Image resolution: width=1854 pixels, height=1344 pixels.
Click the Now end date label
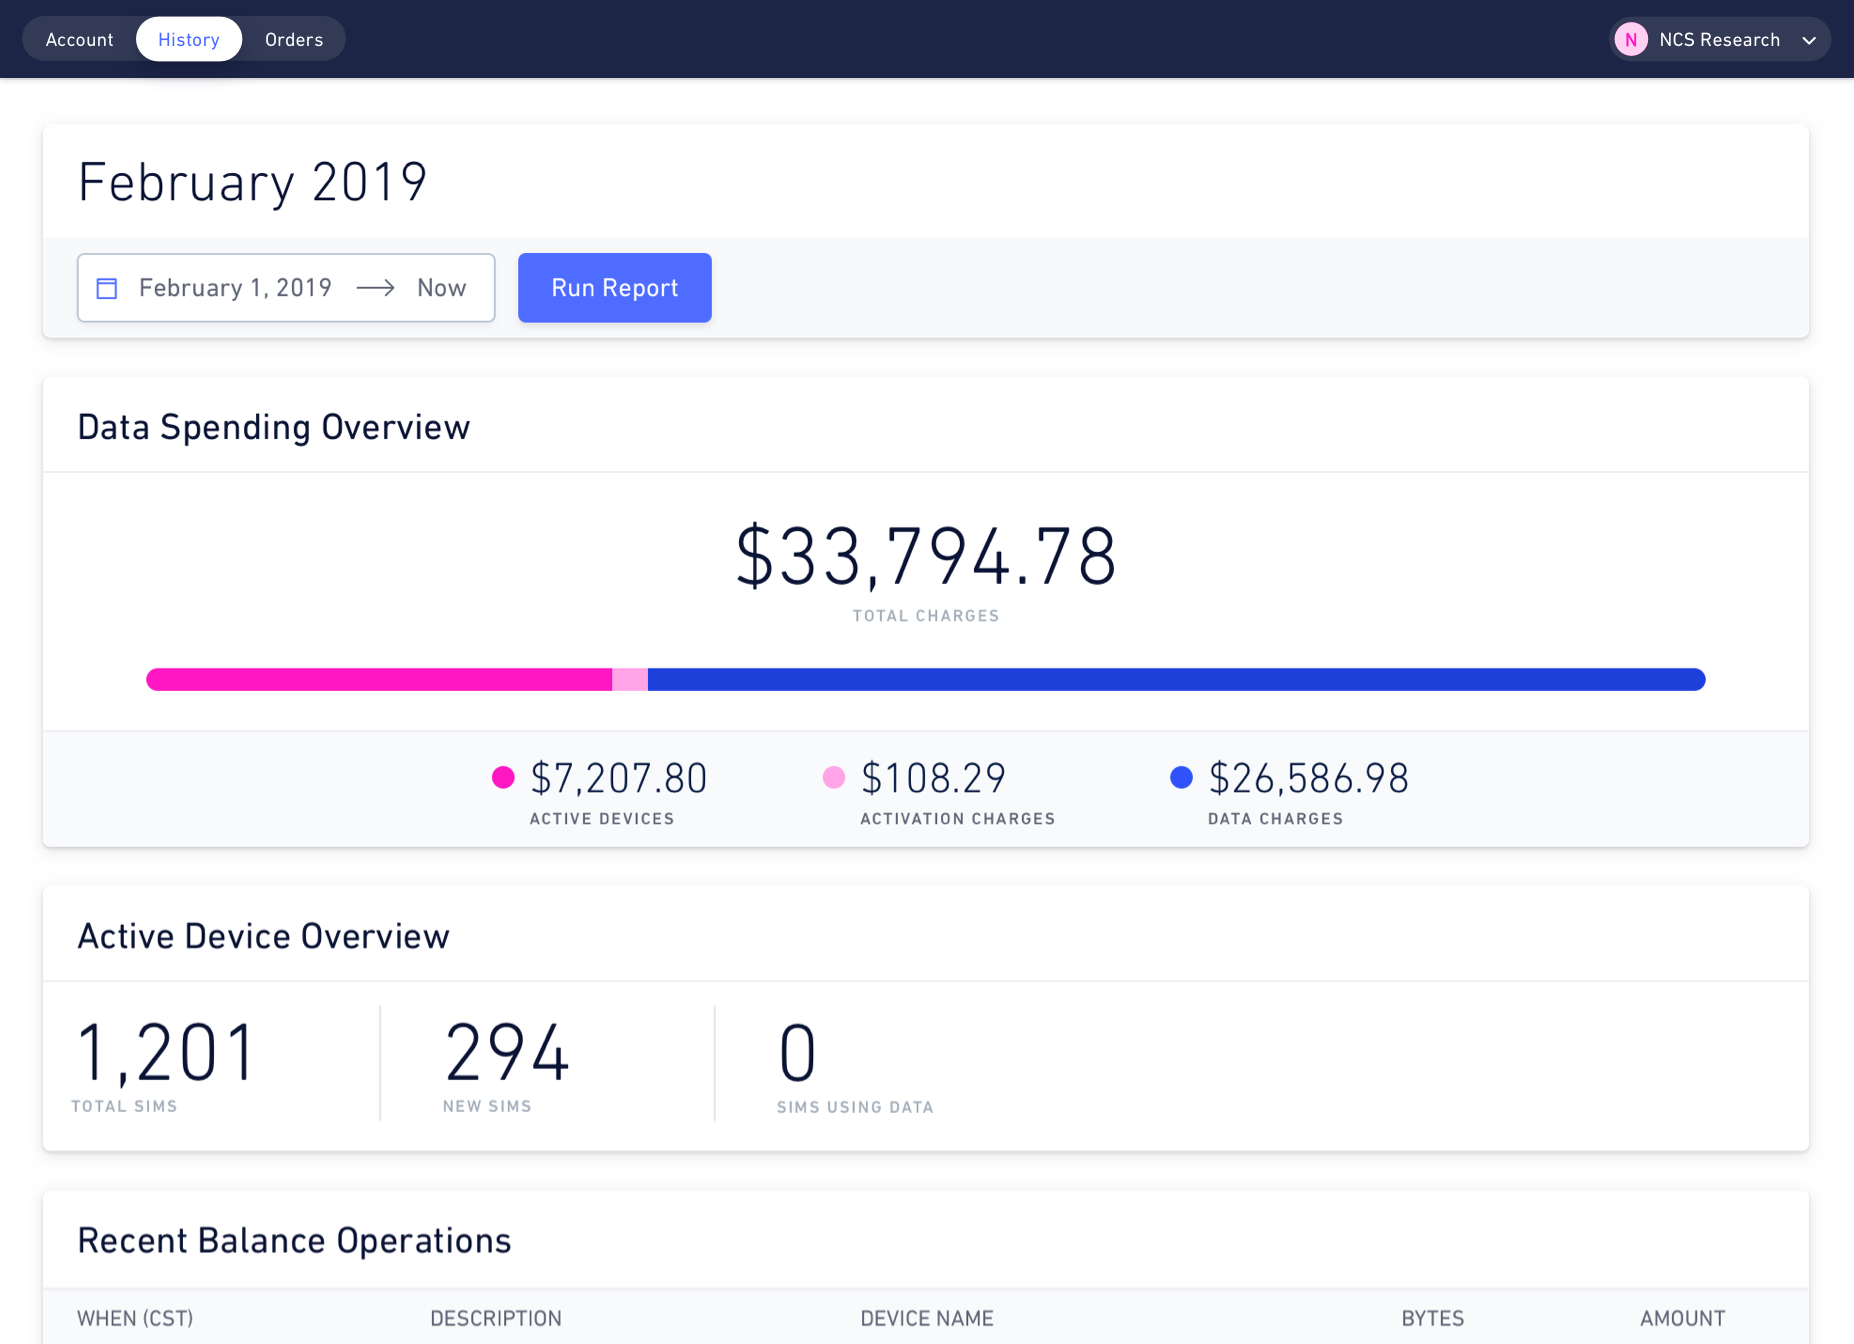tap(441, 287)
